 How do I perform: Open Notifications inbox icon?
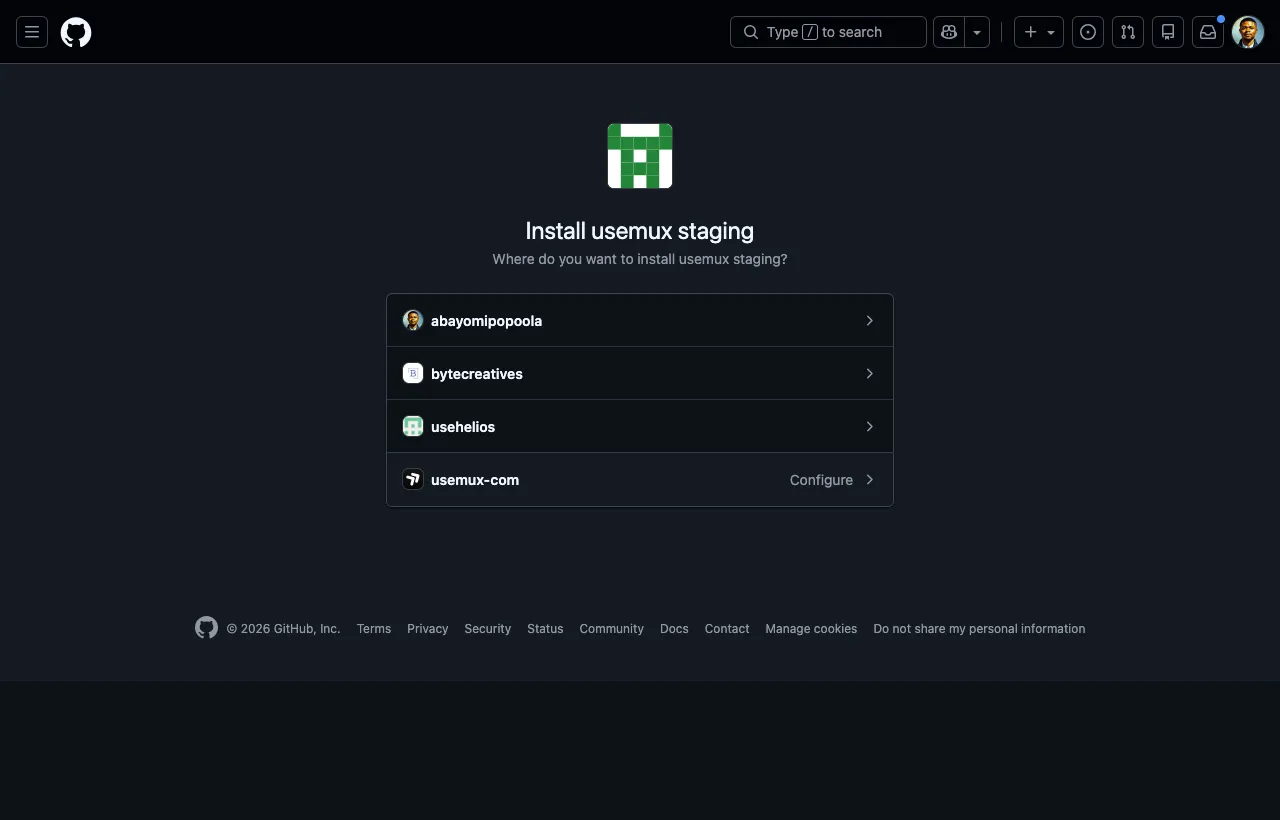point(1208,32)
